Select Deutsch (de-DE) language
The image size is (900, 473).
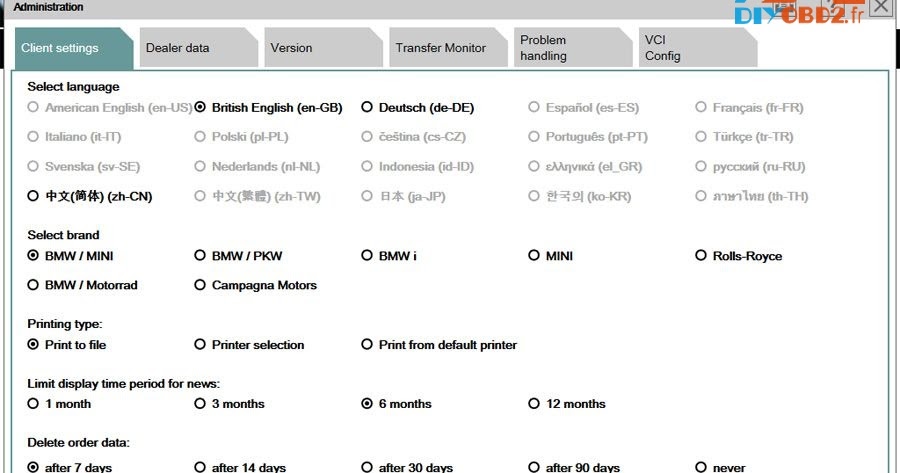tap(418, 107)
